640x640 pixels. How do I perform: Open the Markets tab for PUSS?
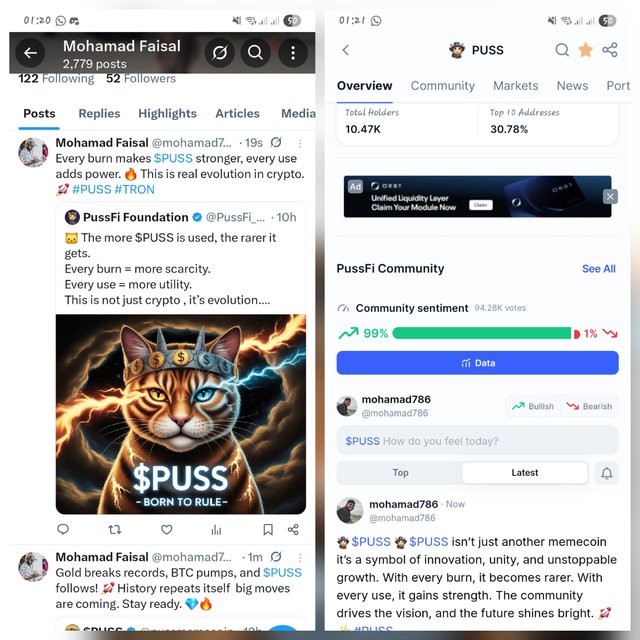516,86
